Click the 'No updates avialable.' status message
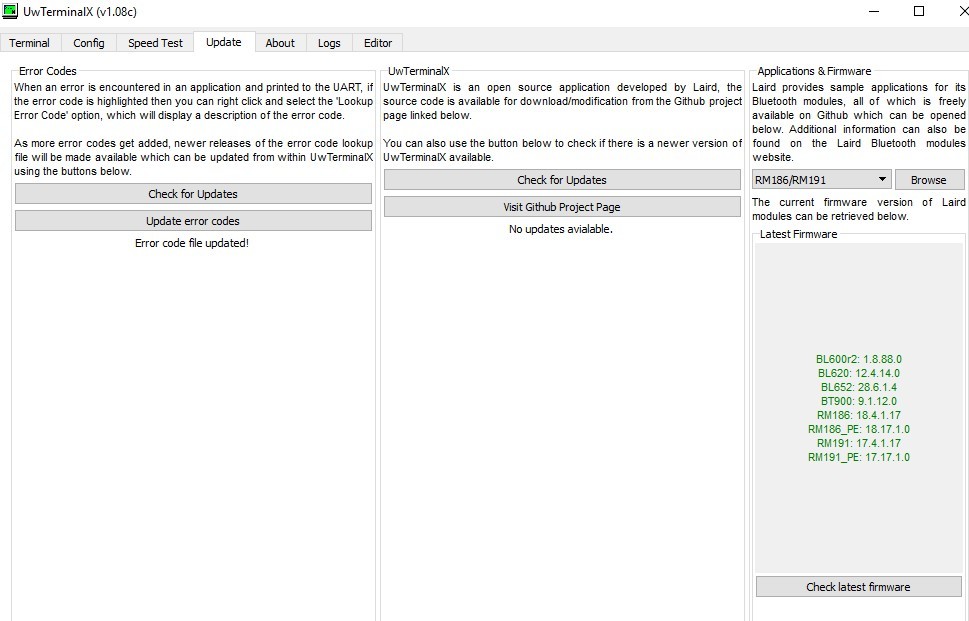The height and width of the screenshot is (621, 969). point(561,229)
